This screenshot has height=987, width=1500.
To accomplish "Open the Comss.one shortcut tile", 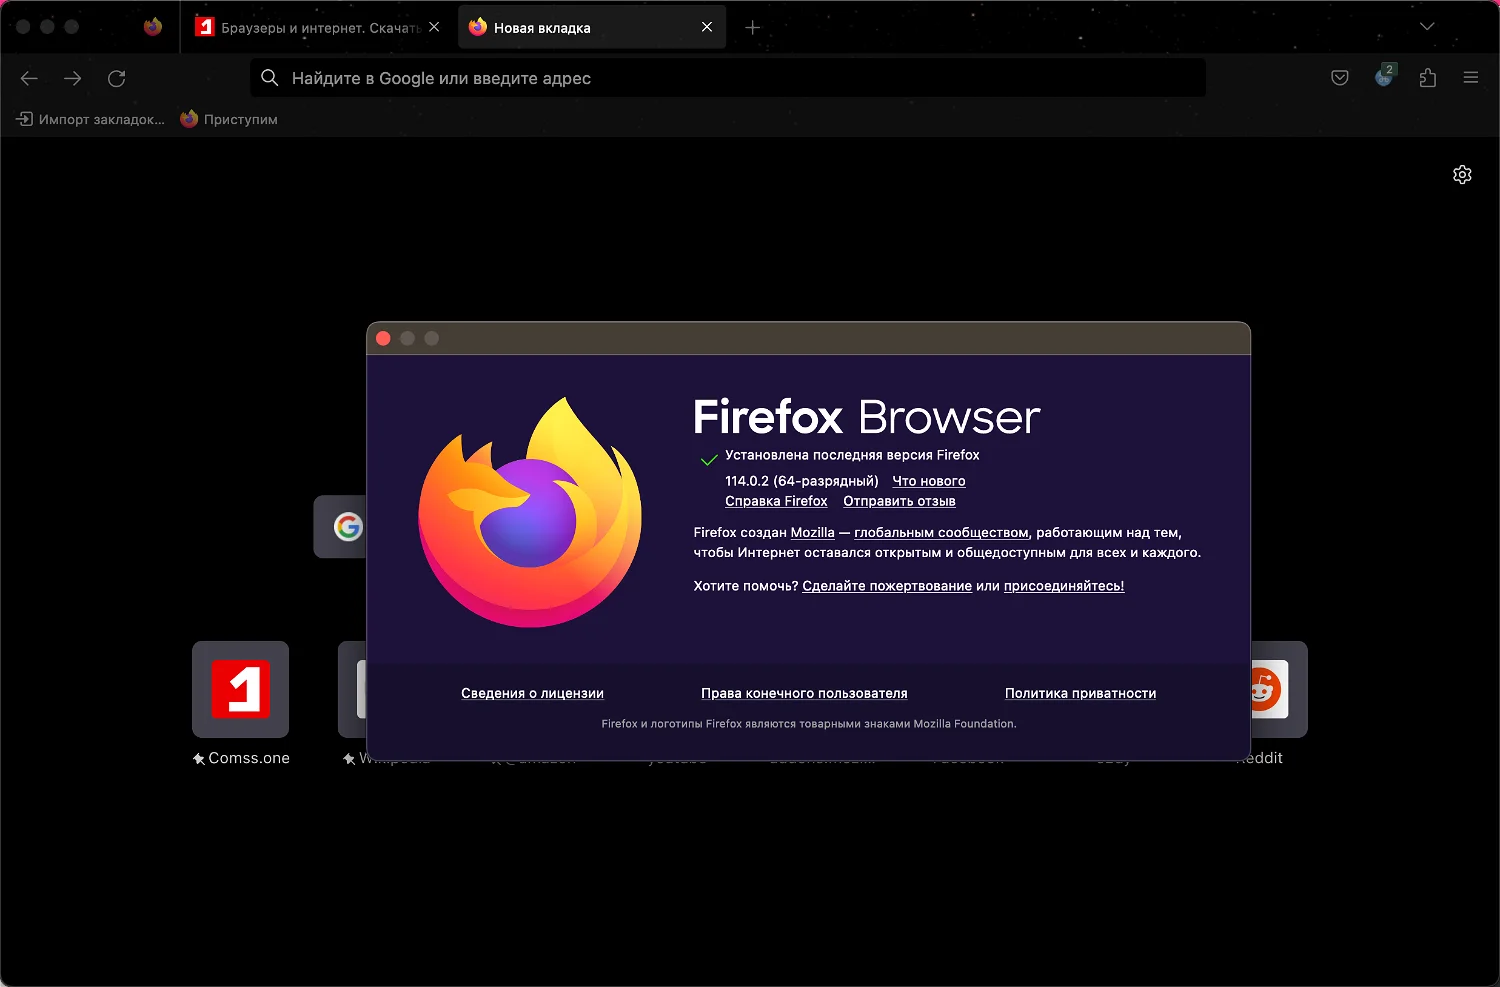I will [241, 690].
